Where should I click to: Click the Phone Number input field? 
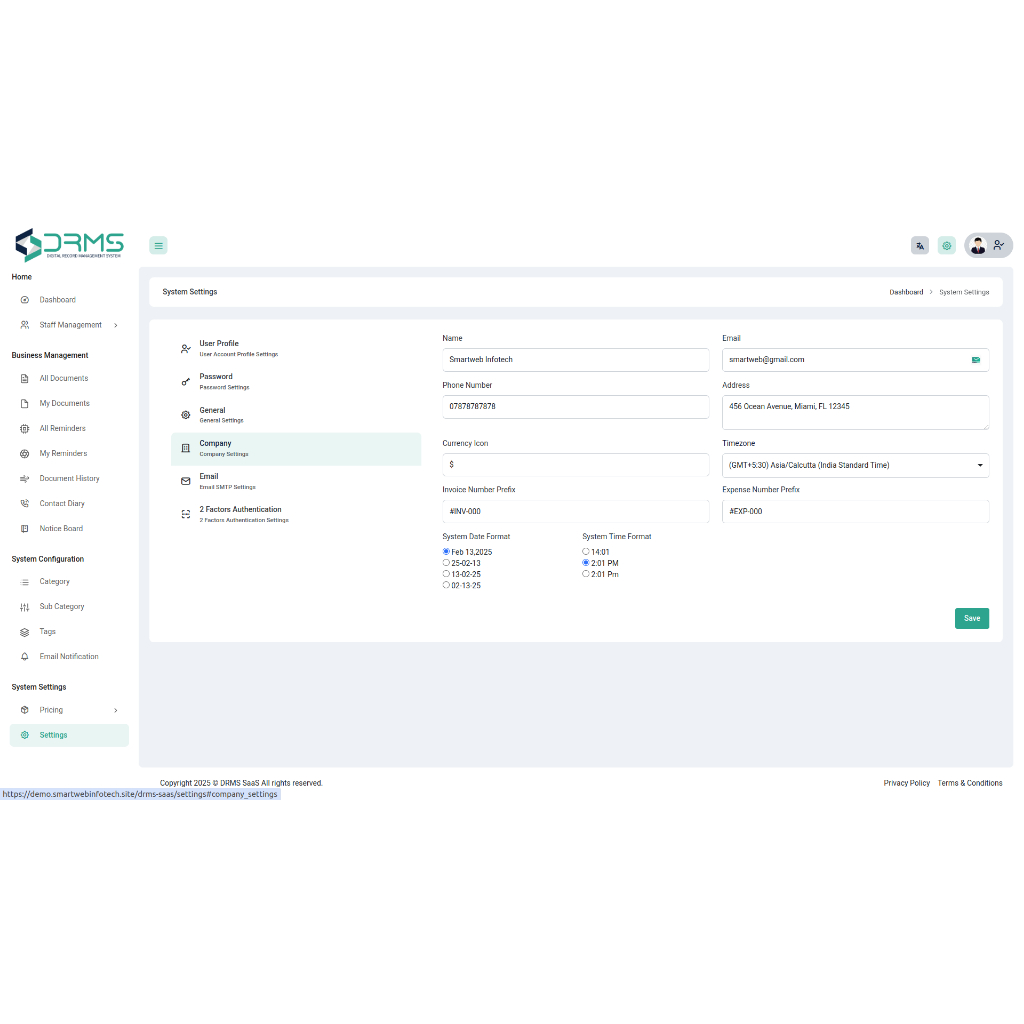tap(575, 407)
